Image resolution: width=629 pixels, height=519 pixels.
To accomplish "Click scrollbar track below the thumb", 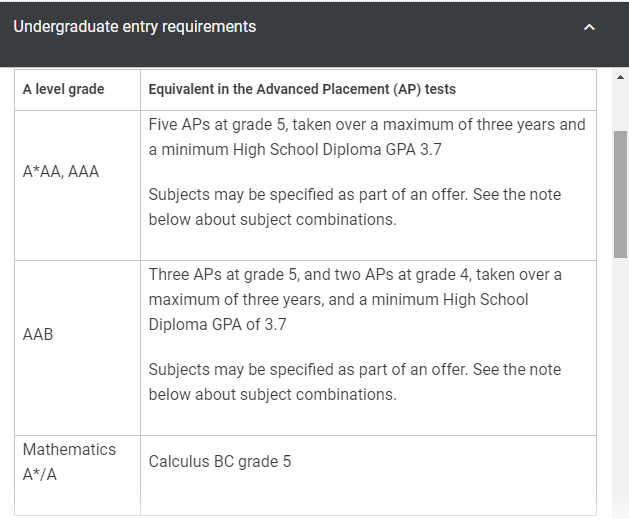I will pos(620,380).
